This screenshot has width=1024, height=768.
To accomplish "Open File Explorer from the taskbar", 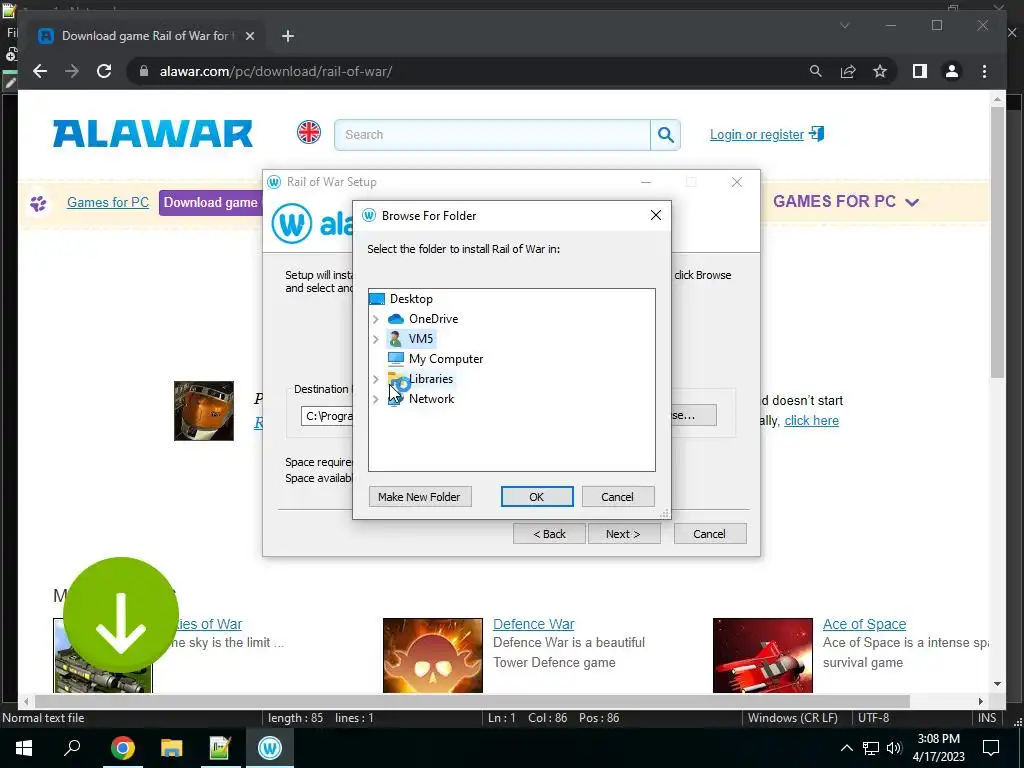I will click(x=171, y=748).
